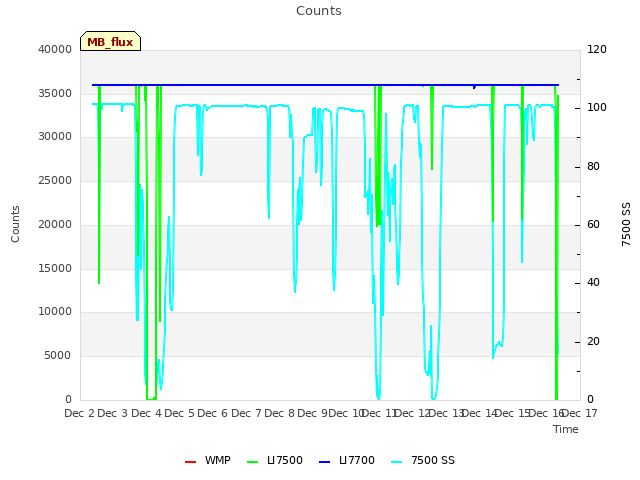Click the 15000 left axis tick label

coord(55,268)
